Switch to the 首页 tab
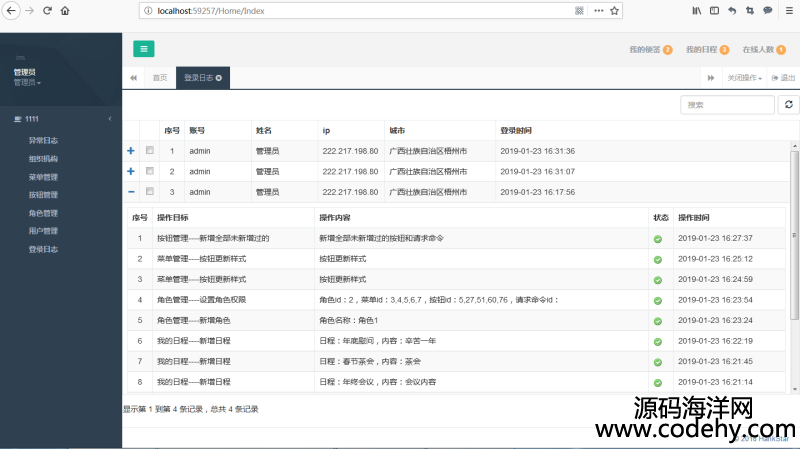800x449 pixels. 159,77
